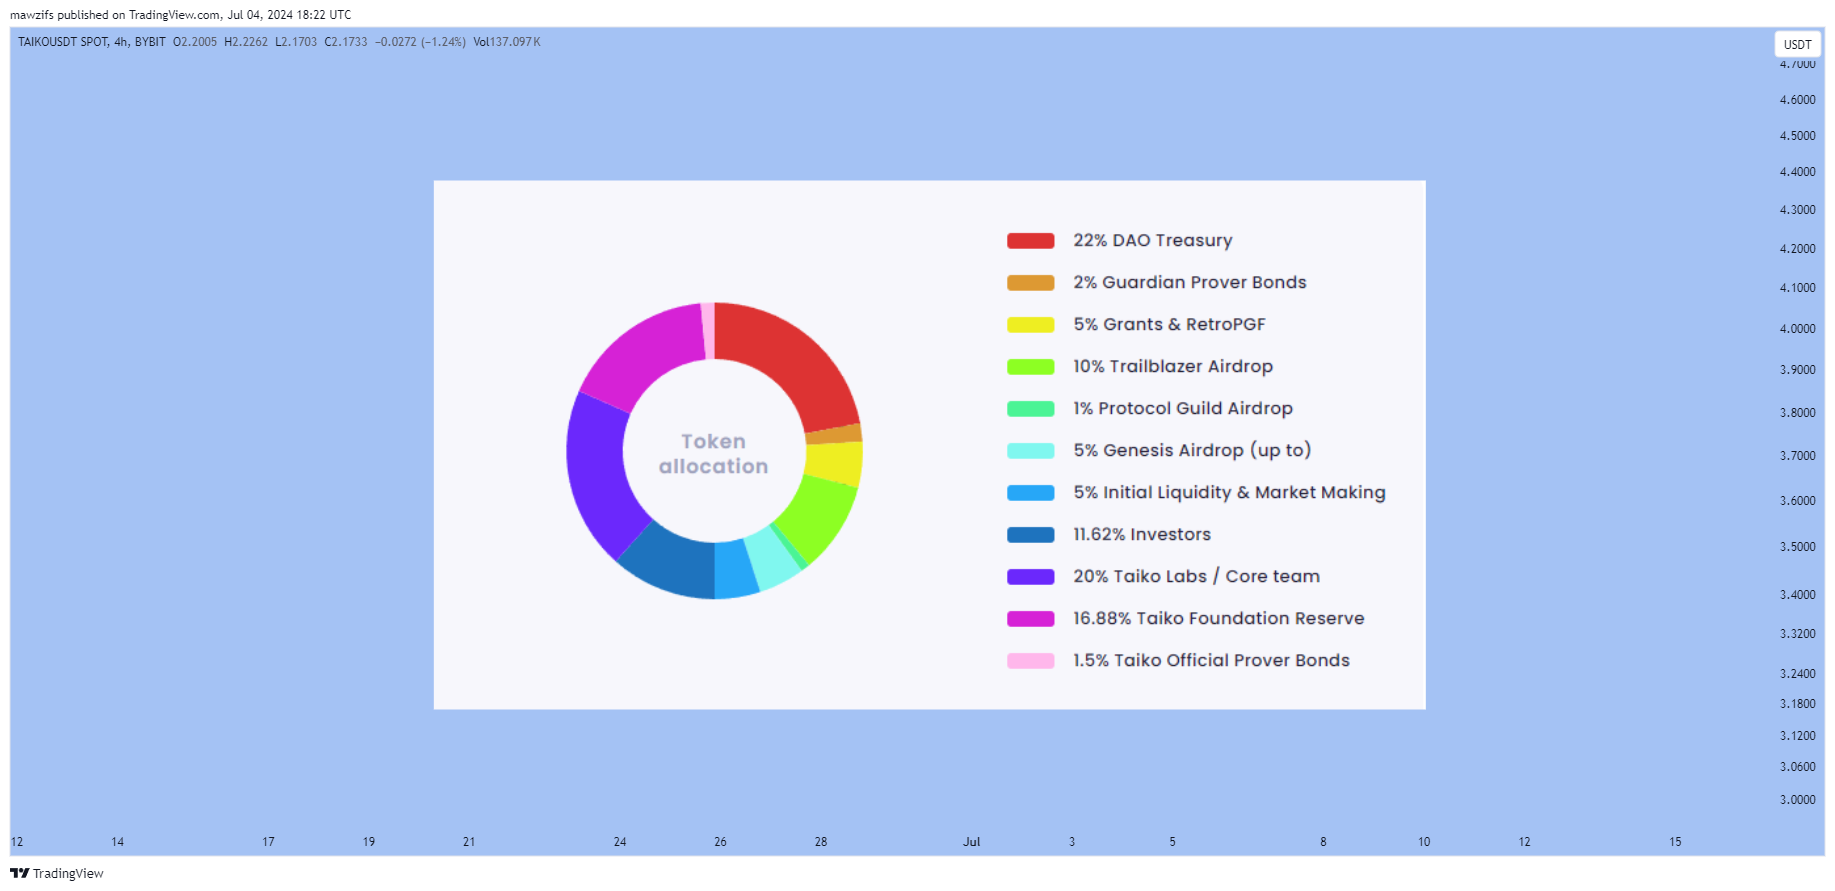The width and height of the screenshot is (1835, 891).
Task: Click '22% DAO Treasury' legend text
Action: coord(1152,241)
